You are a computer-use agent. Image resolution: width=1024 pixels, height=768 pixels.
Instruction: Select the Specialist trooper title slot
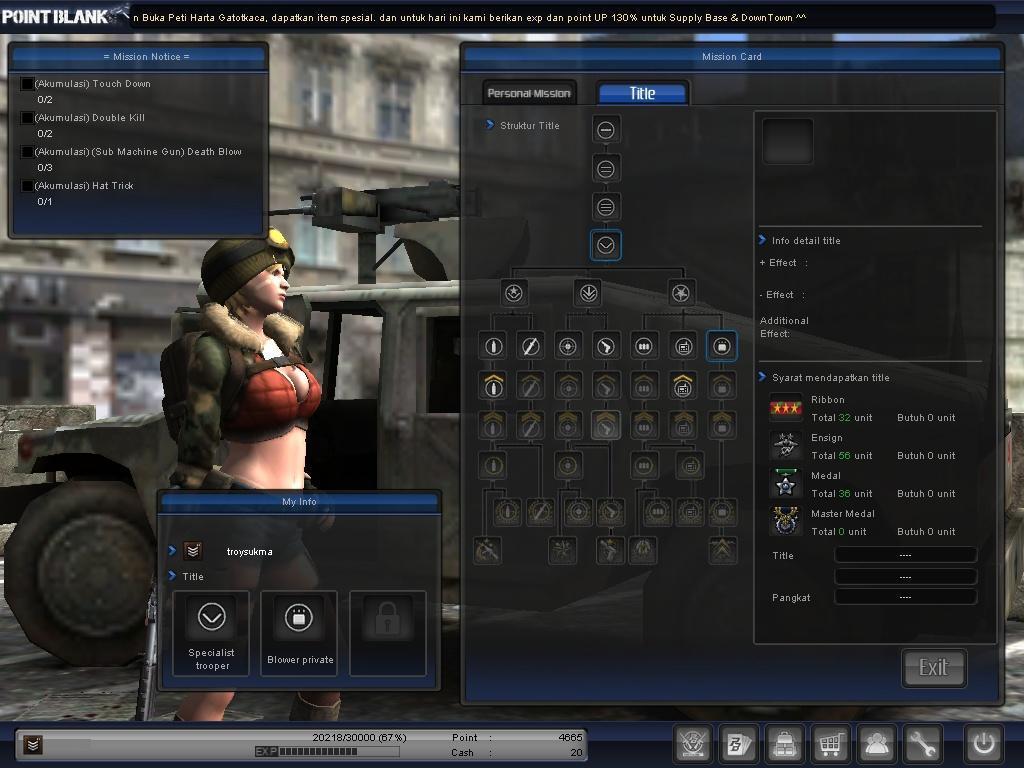click(x=211, y=633)
